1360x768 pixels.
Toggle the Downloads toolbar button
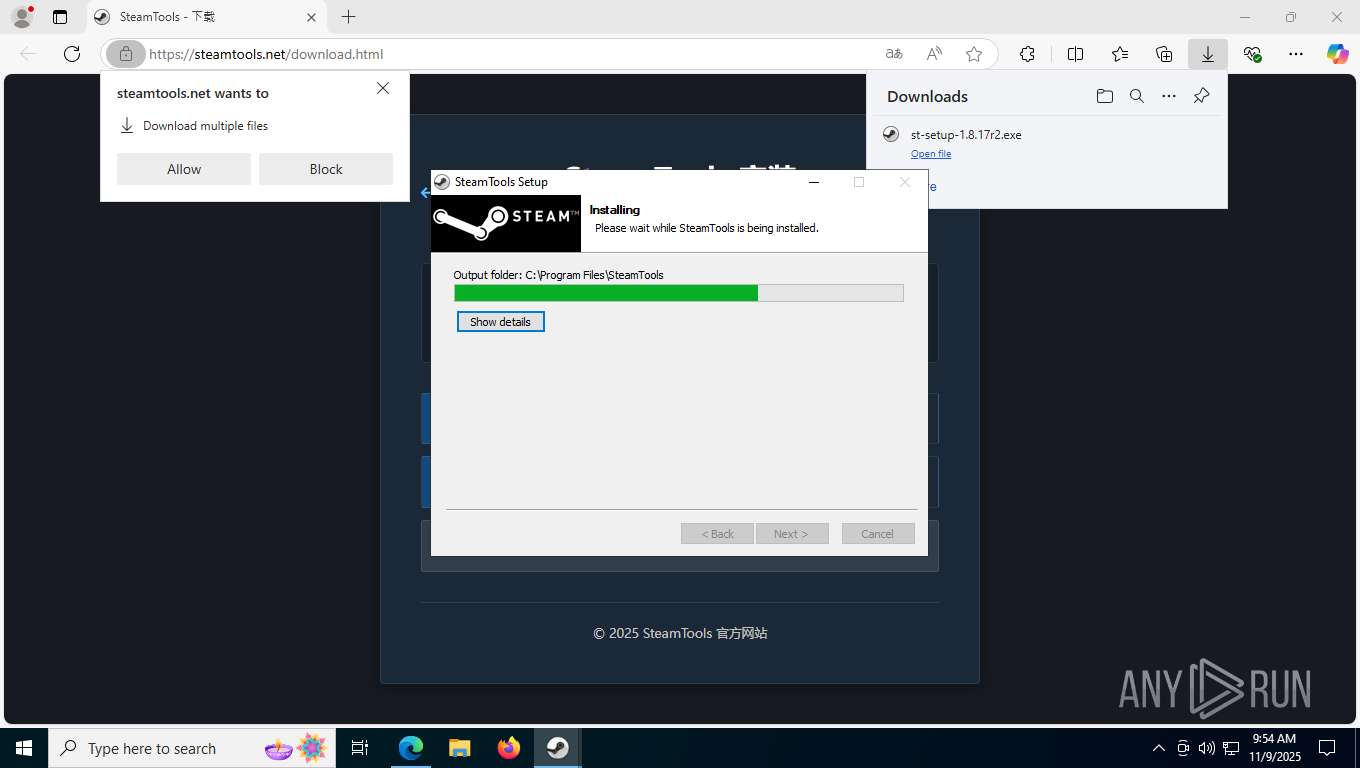coord(1208,54)
